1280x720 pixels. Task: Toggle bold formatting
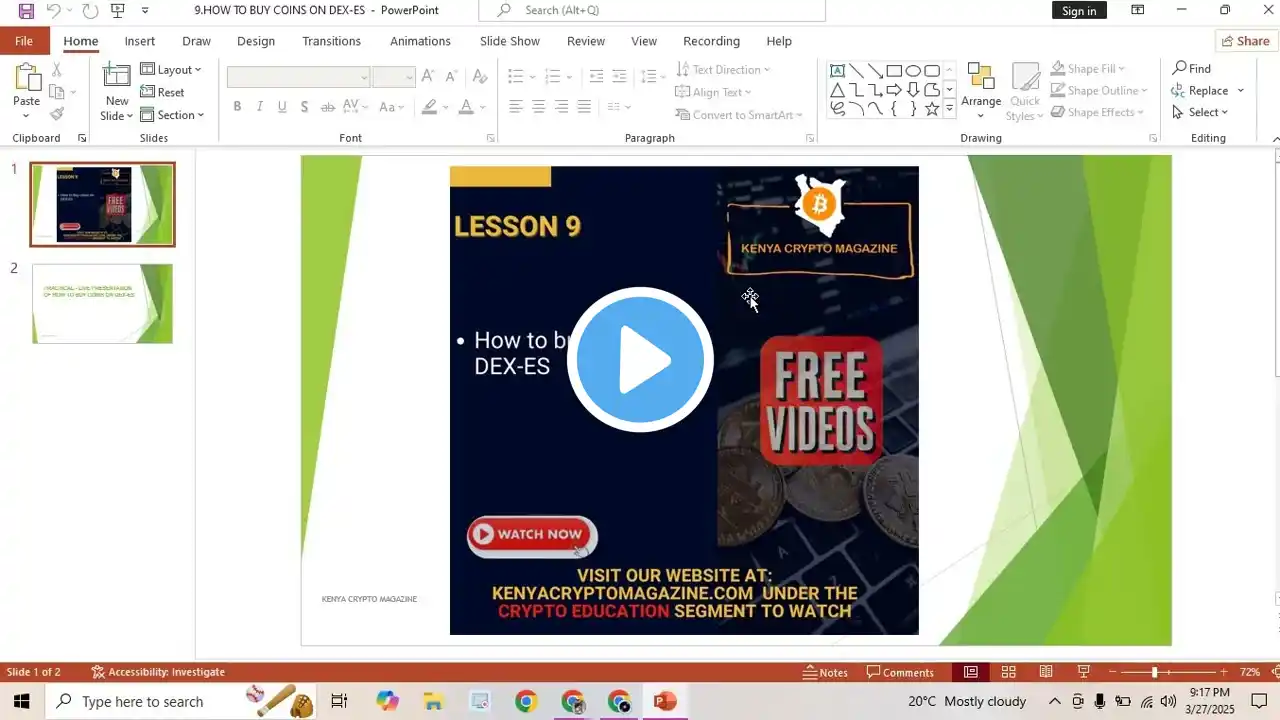tap(237, 107)
